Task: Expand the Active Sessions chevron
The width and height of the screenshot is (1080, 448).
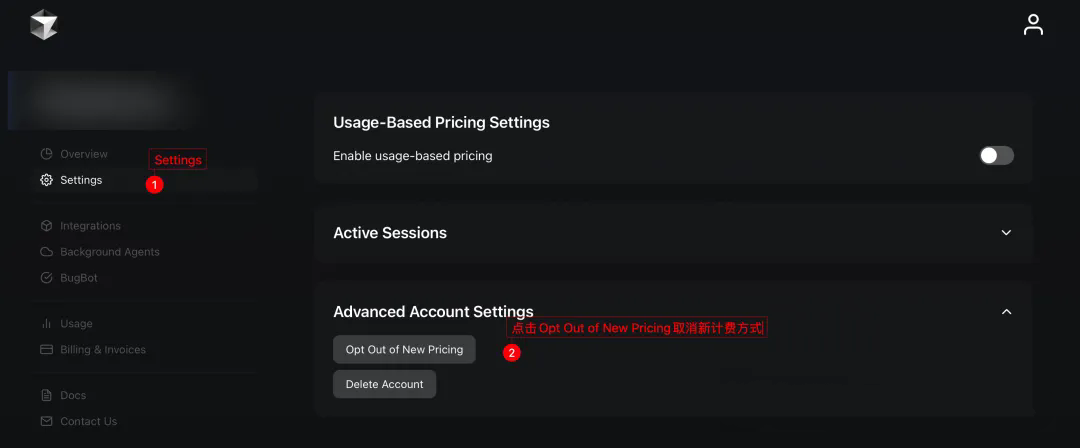Action: 1006,233
